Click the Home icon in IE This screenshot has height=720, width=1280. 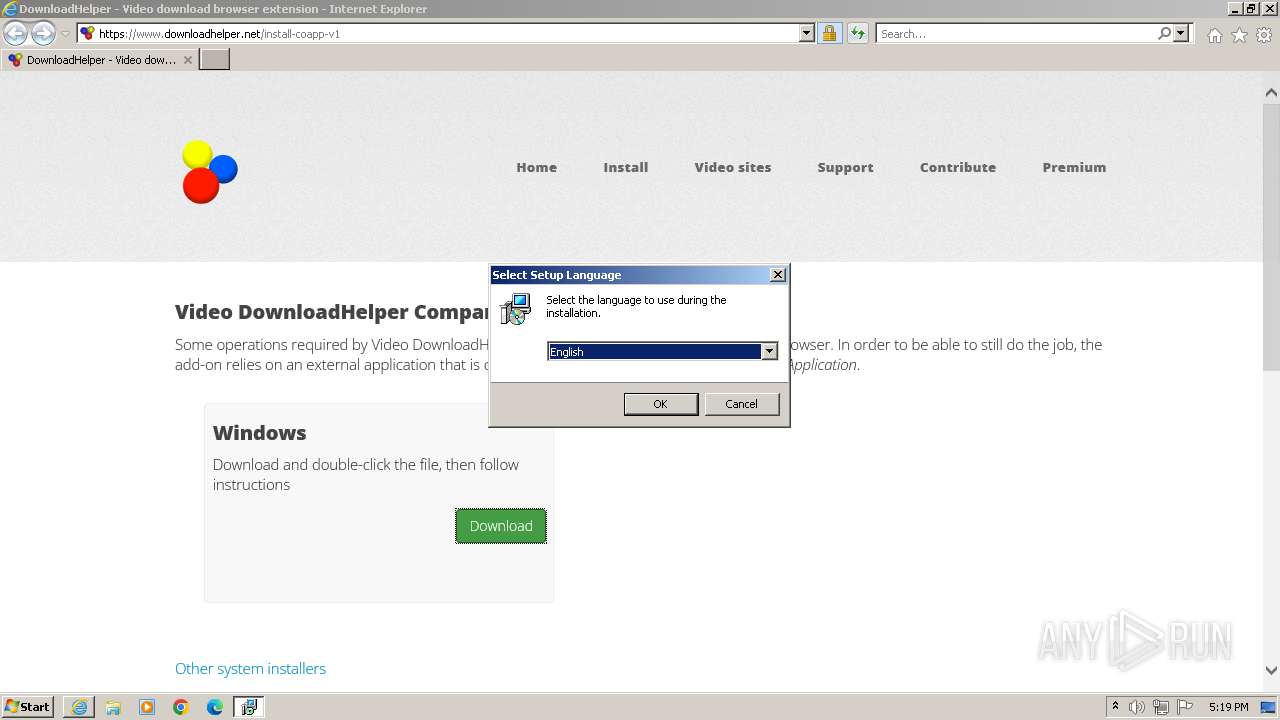(1214, 35)
